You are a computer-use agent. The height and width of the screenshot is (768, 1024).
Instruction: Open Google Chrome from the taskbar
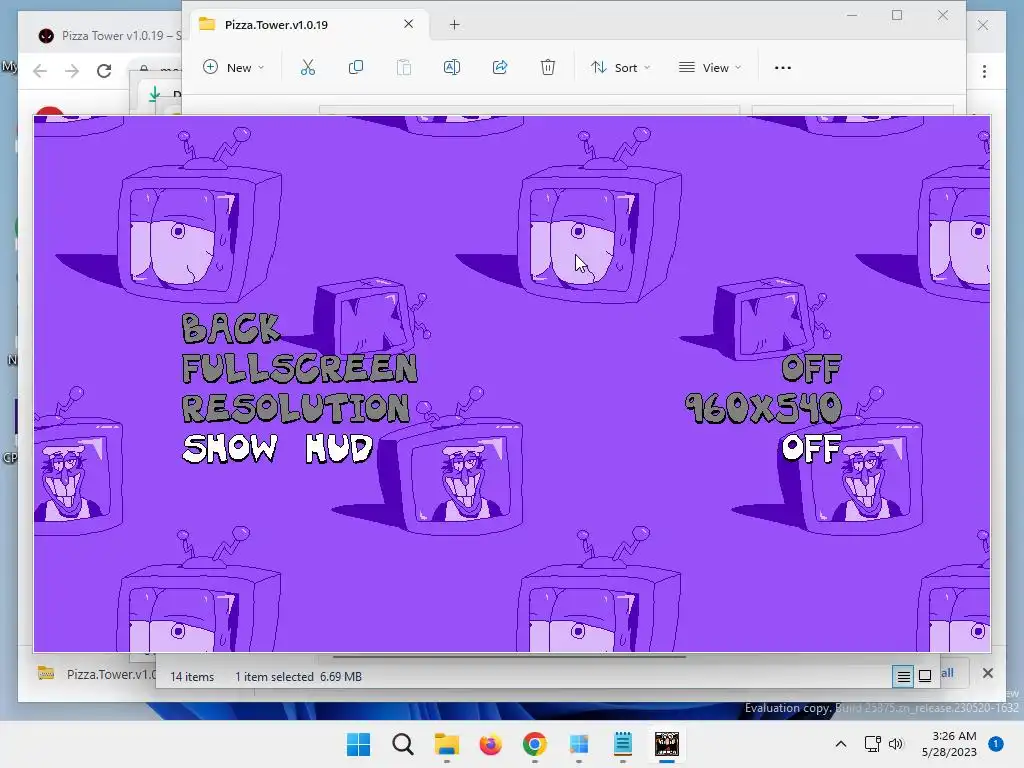point(534,744)
